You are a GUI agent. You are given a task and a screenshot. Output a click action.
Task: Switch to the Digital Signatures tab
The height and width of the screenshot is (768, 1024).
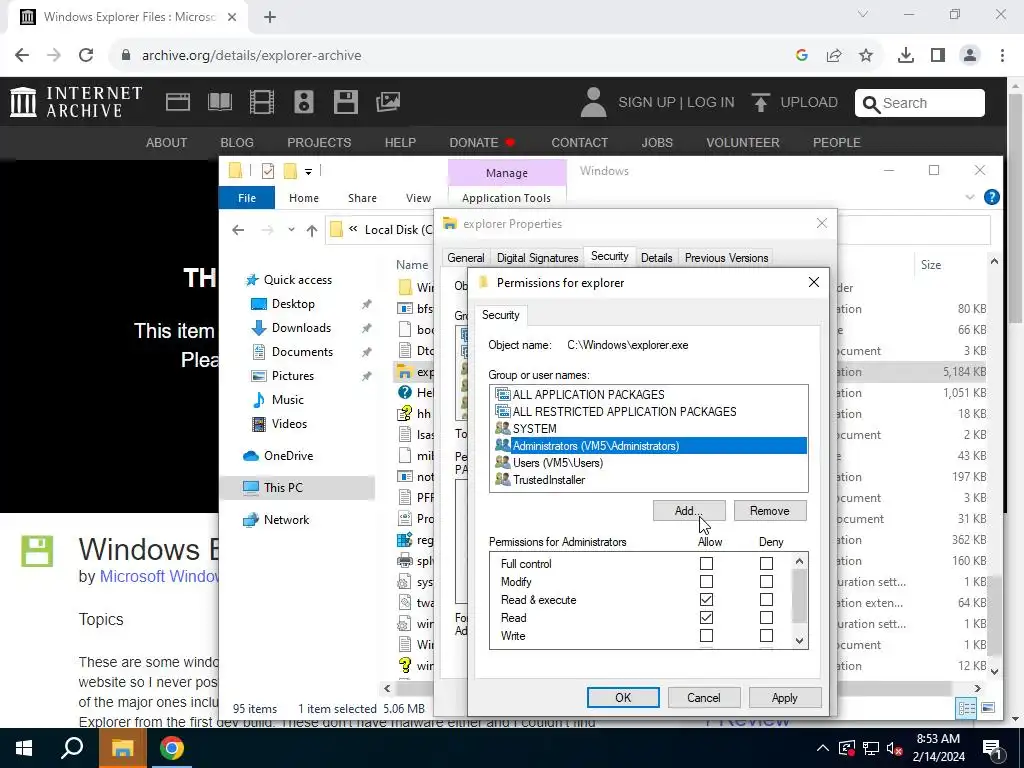(x=537, y=258)
